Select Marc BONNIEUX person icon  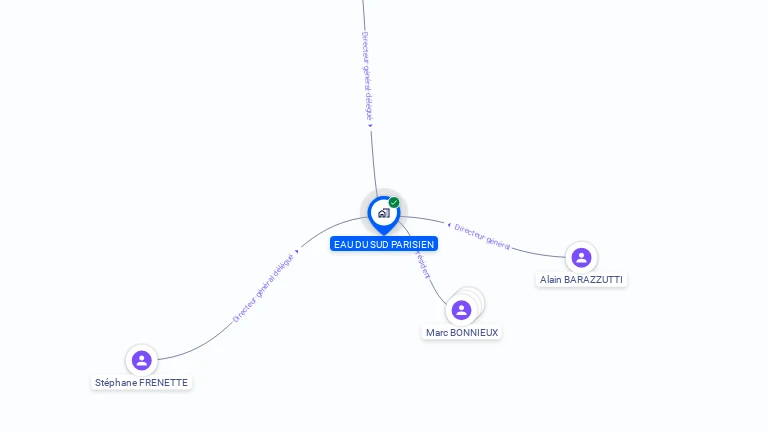[461, 310]
